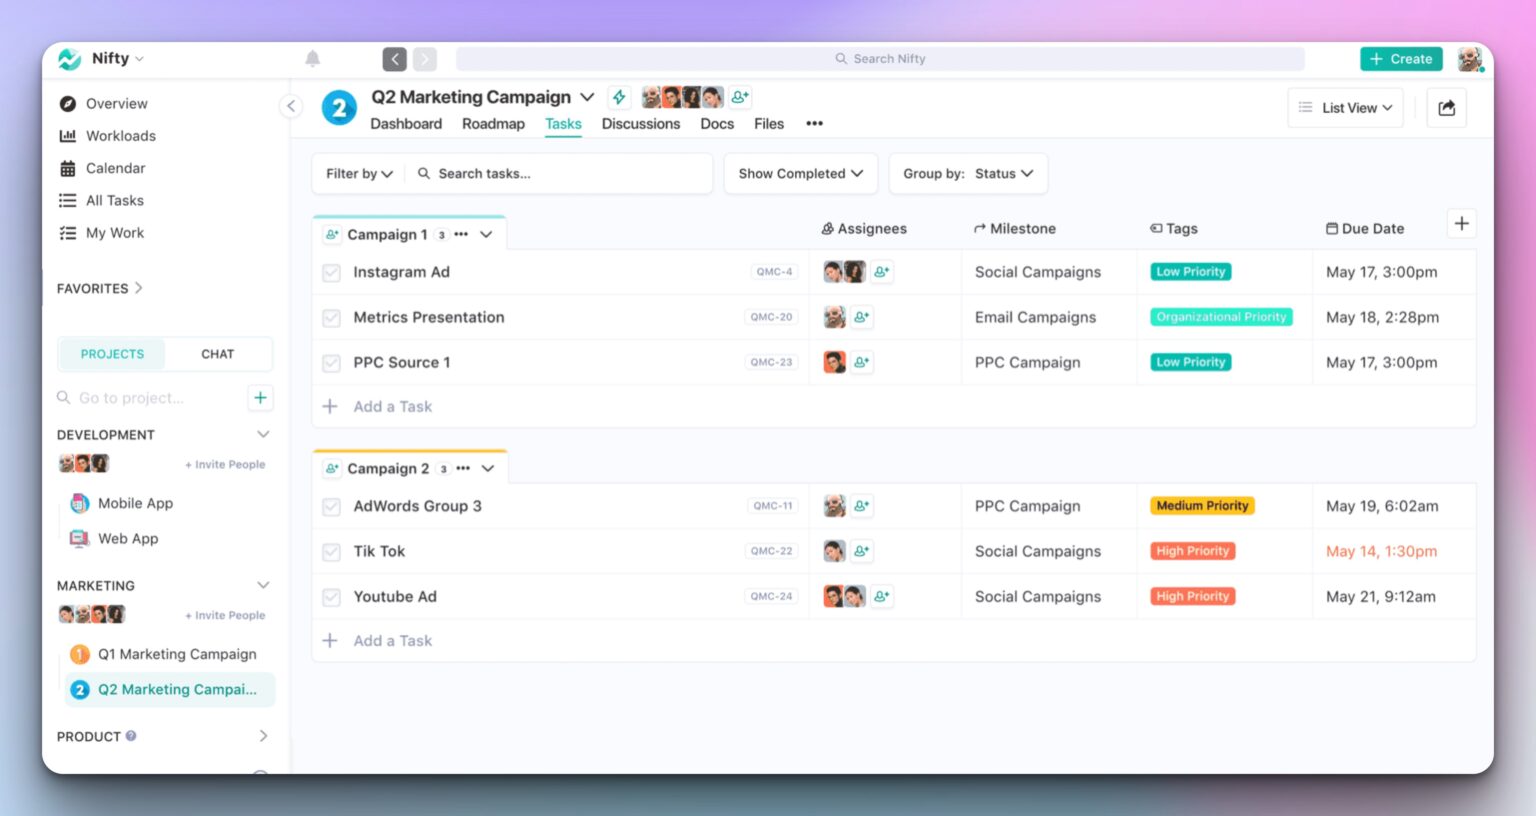Click the notification bell icon
The height and width of the screenshot is (816, 1536).
[x=312, y=58]
